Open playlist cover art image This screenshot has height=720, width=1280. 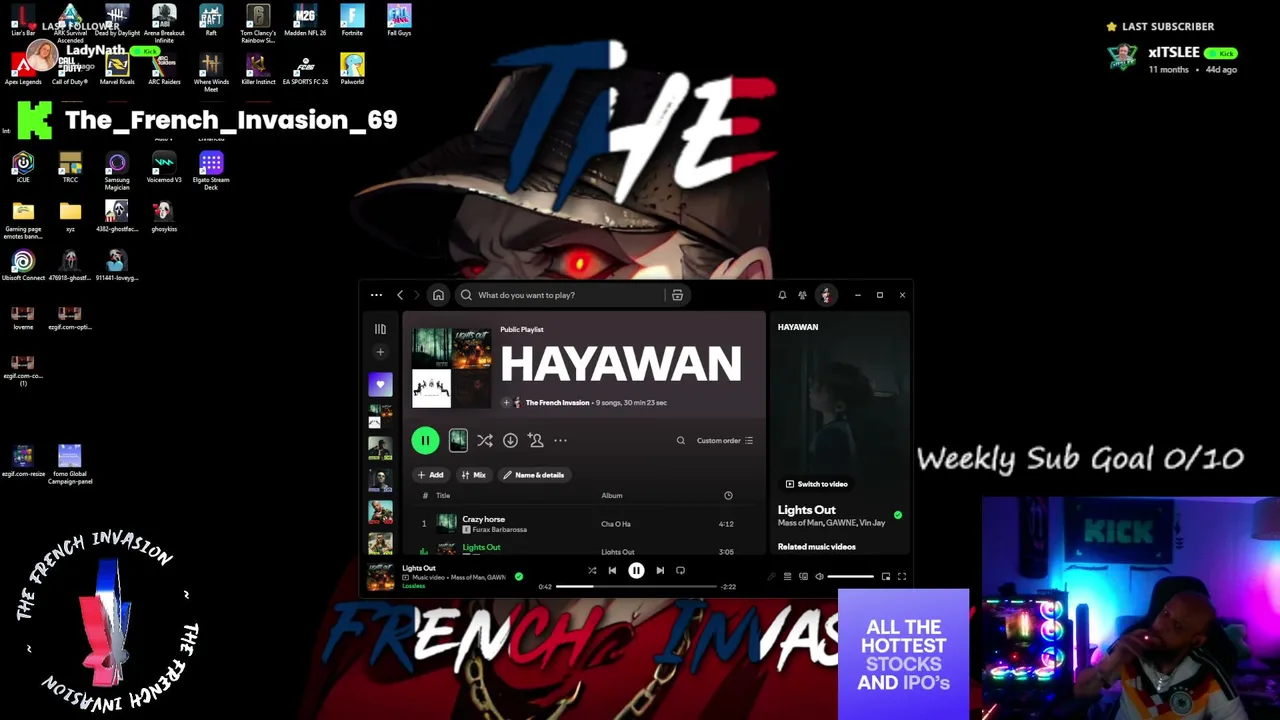pos(452,368)
